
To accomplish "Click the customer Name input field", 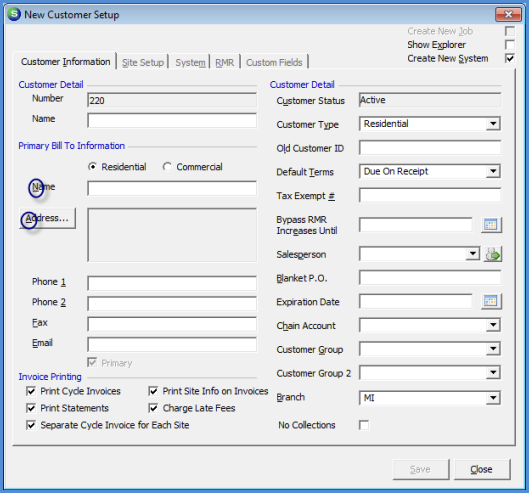I will [172, 120].
